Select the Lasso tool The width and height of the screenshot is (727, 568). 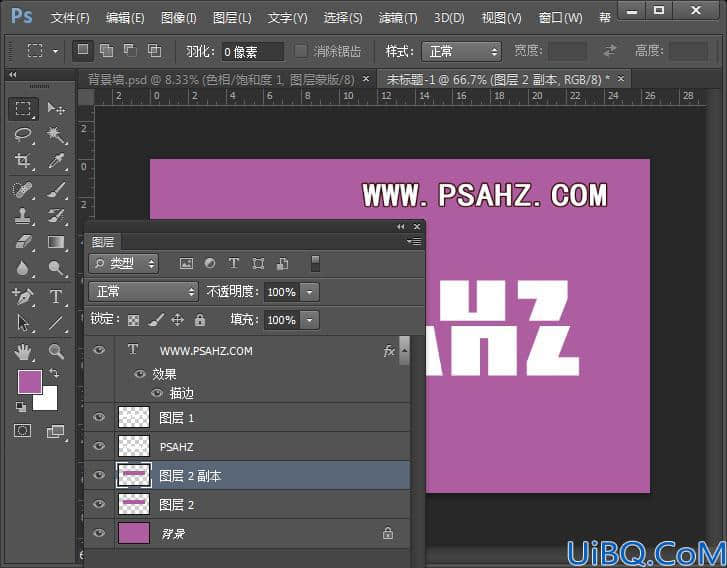(23, 135)
